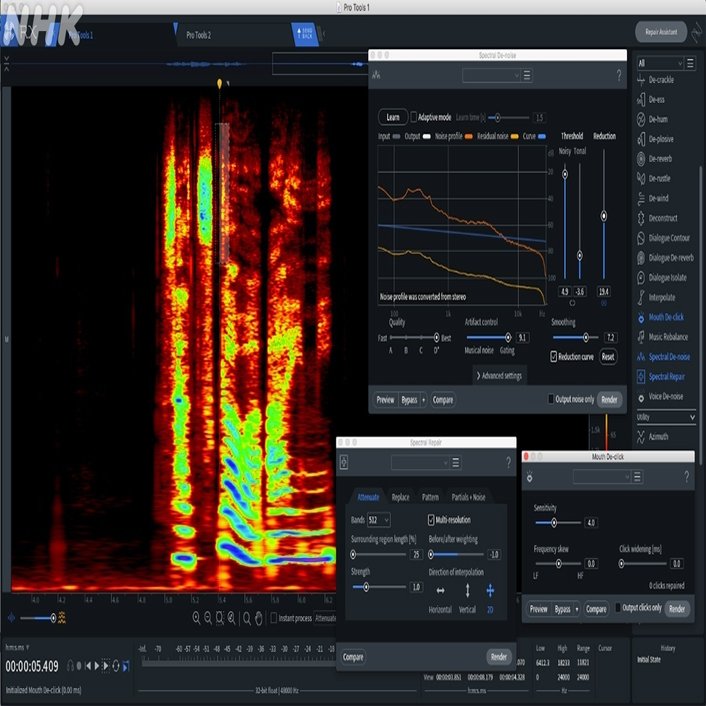Switch to the Partials + Noise tab

(x=468, y=497)
